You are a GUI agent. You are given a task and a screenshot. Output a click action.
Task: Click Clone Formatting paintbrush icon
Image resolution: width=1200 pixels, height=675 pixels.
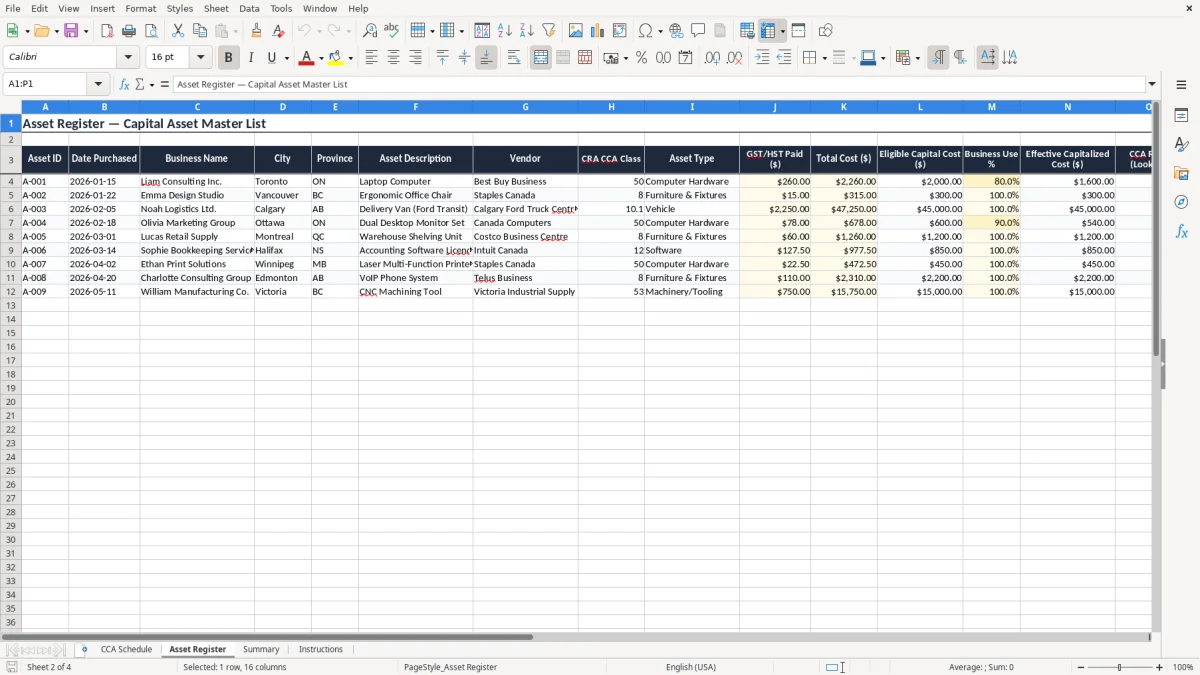pos(256,31)
